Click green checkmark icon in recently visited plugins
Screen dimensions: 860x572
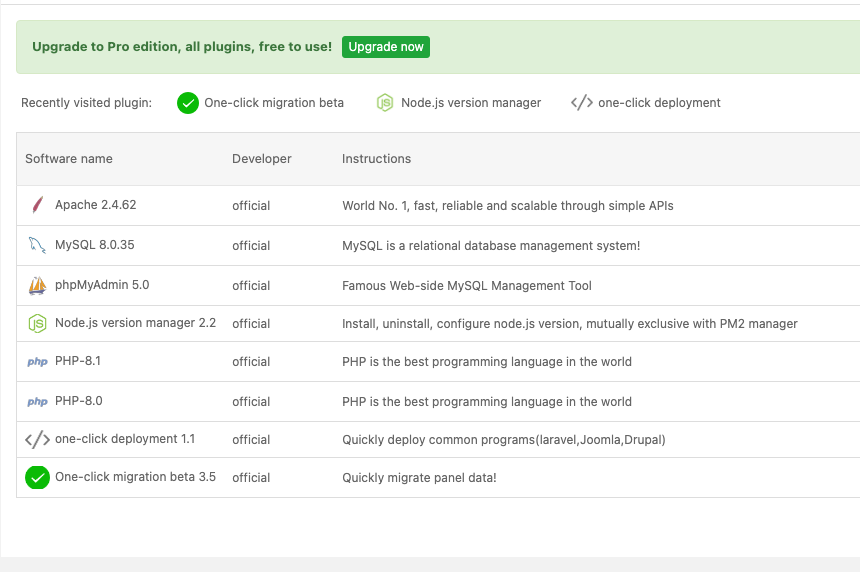click(188, 103)
